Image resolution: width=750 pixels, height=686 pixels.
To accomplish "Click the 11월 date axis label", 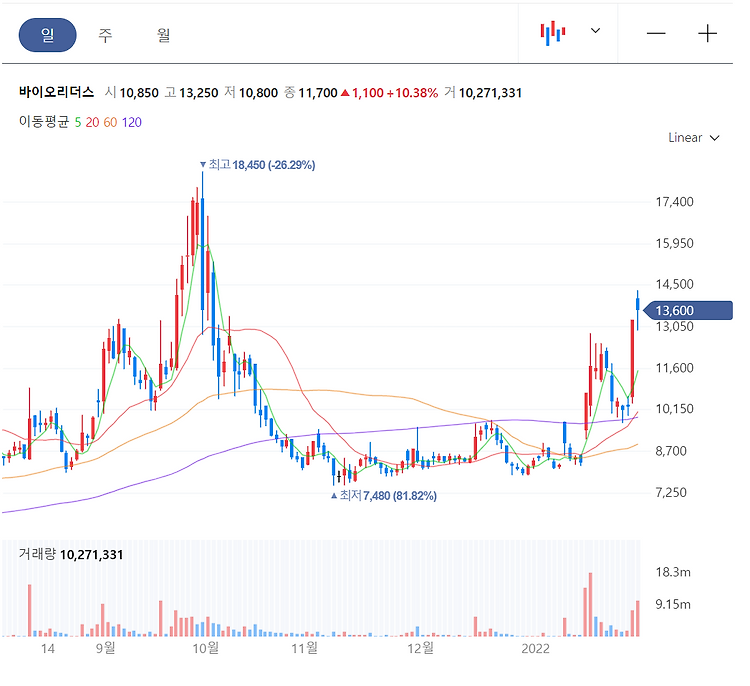I will click(305, 648).
